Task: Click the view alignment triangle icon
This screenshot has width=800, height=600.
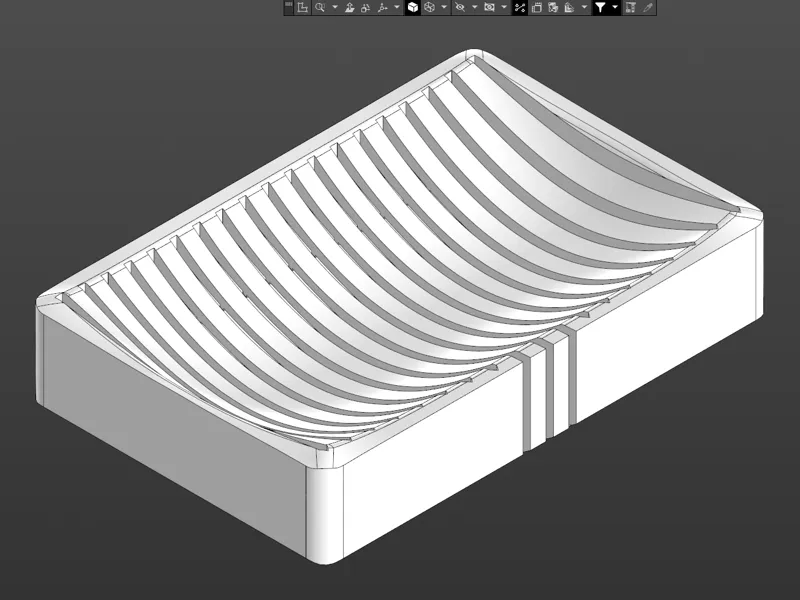Action: click(570, 7)
